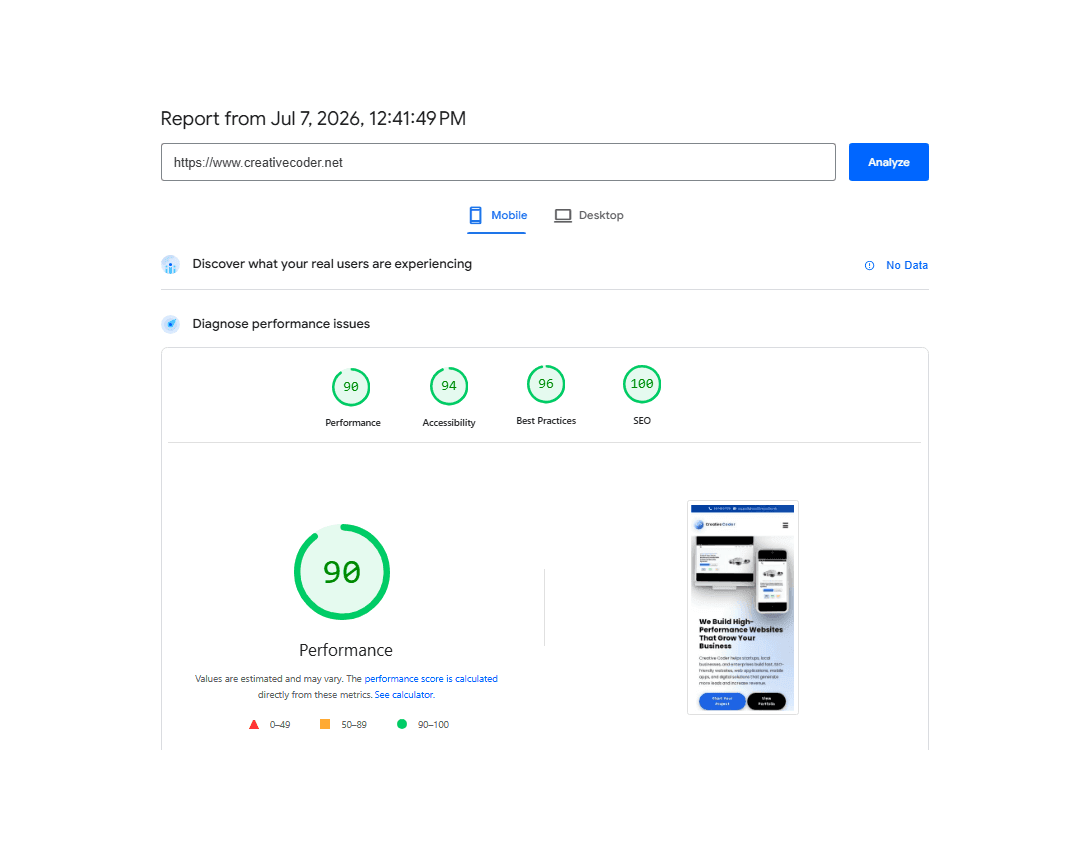Click the SEO label
Viewport: 1076px width, 866px height.
tap(642, 421)
